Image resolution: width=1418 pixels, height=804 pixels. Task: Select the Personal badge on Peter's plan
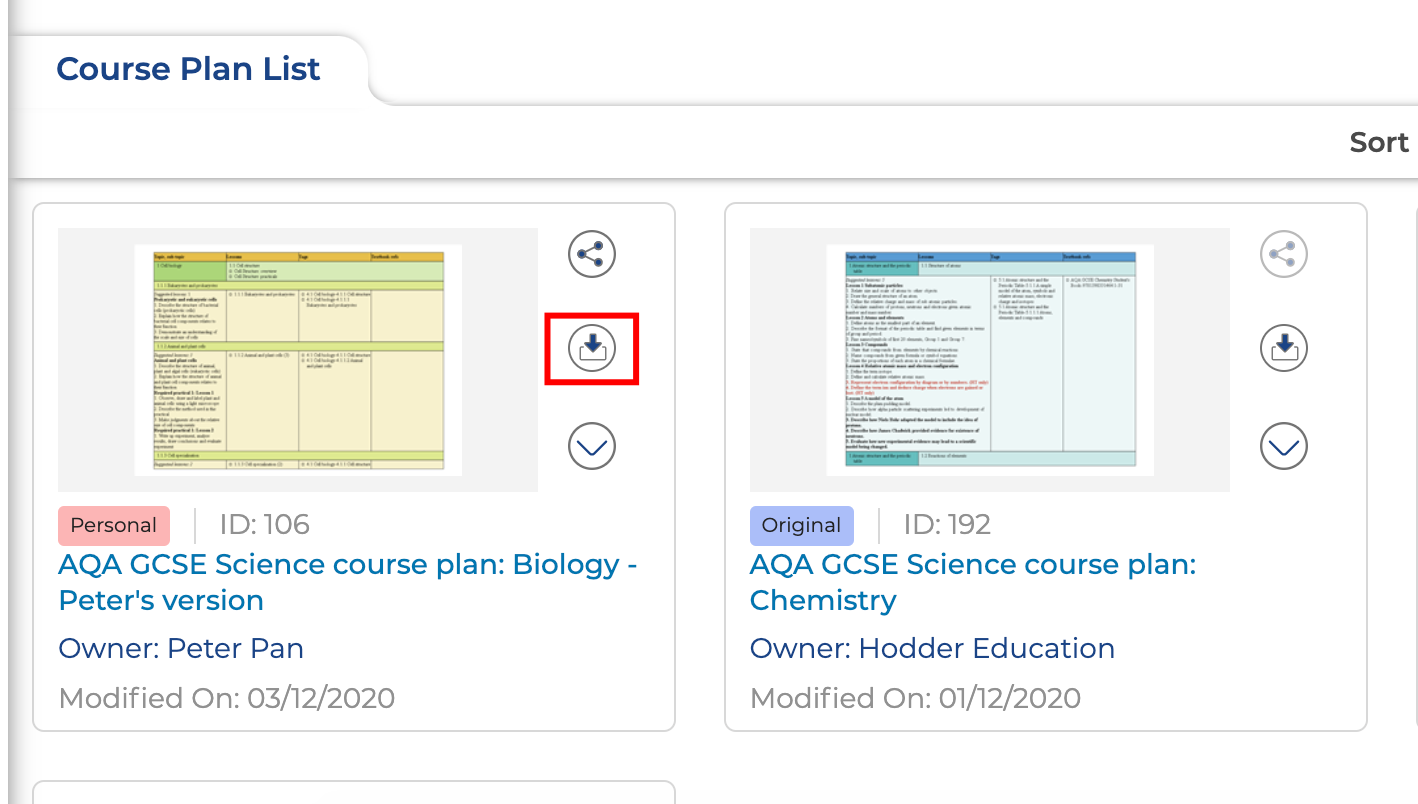point(113,525)
